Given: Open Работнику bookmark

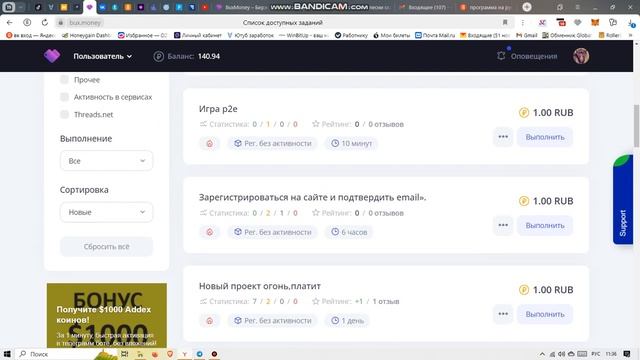Looking at the screenshot, I should 351,35.
